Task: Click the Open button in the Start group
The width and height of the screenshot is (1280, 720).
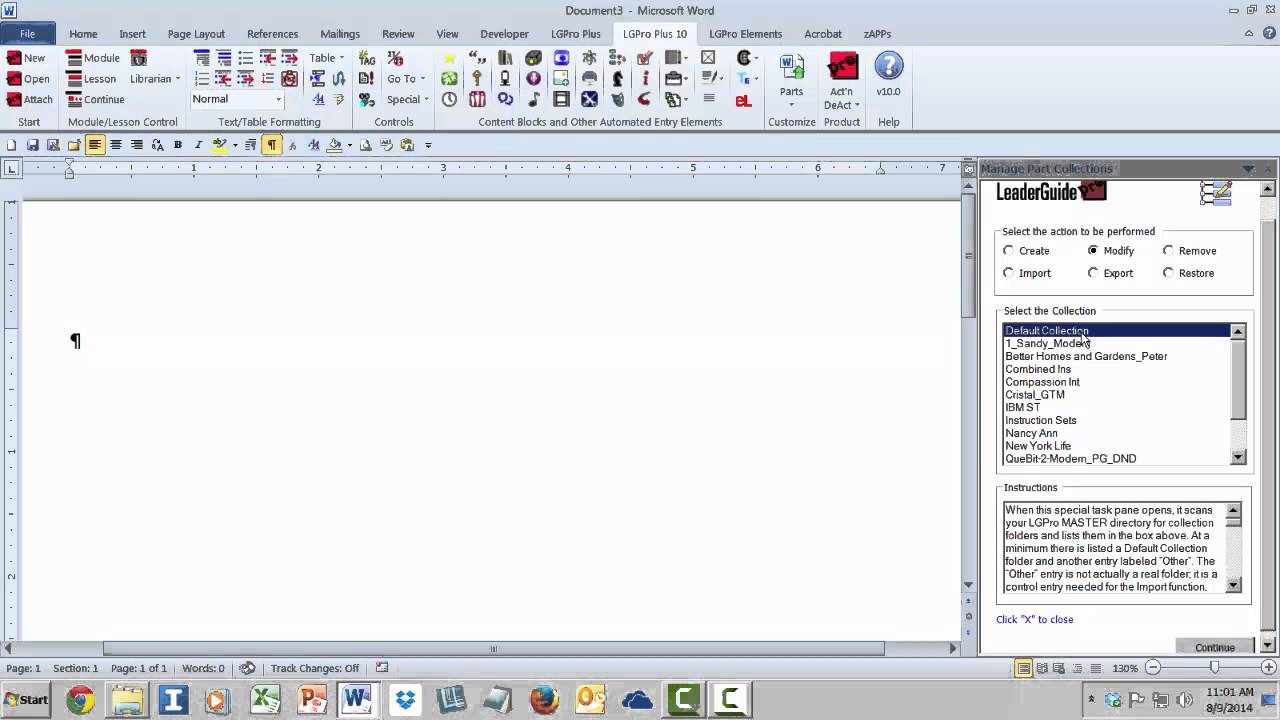Action: point(28,79)
